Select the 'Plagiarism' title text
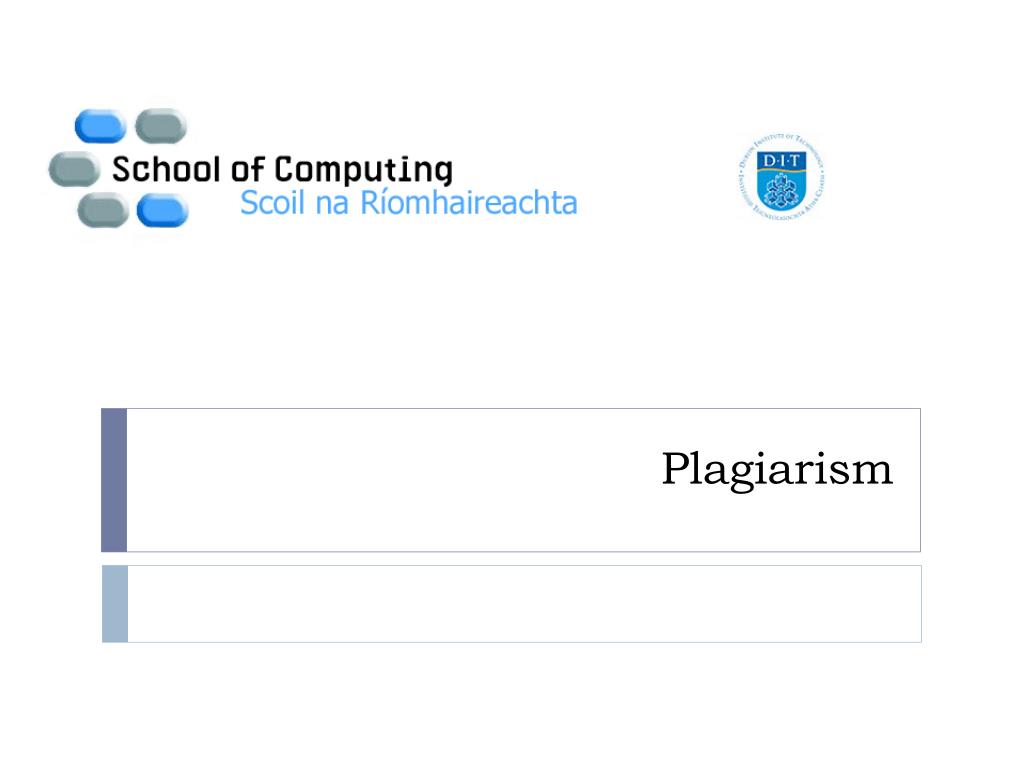Viewport: 1024px width, 768px height. (776, 469)
